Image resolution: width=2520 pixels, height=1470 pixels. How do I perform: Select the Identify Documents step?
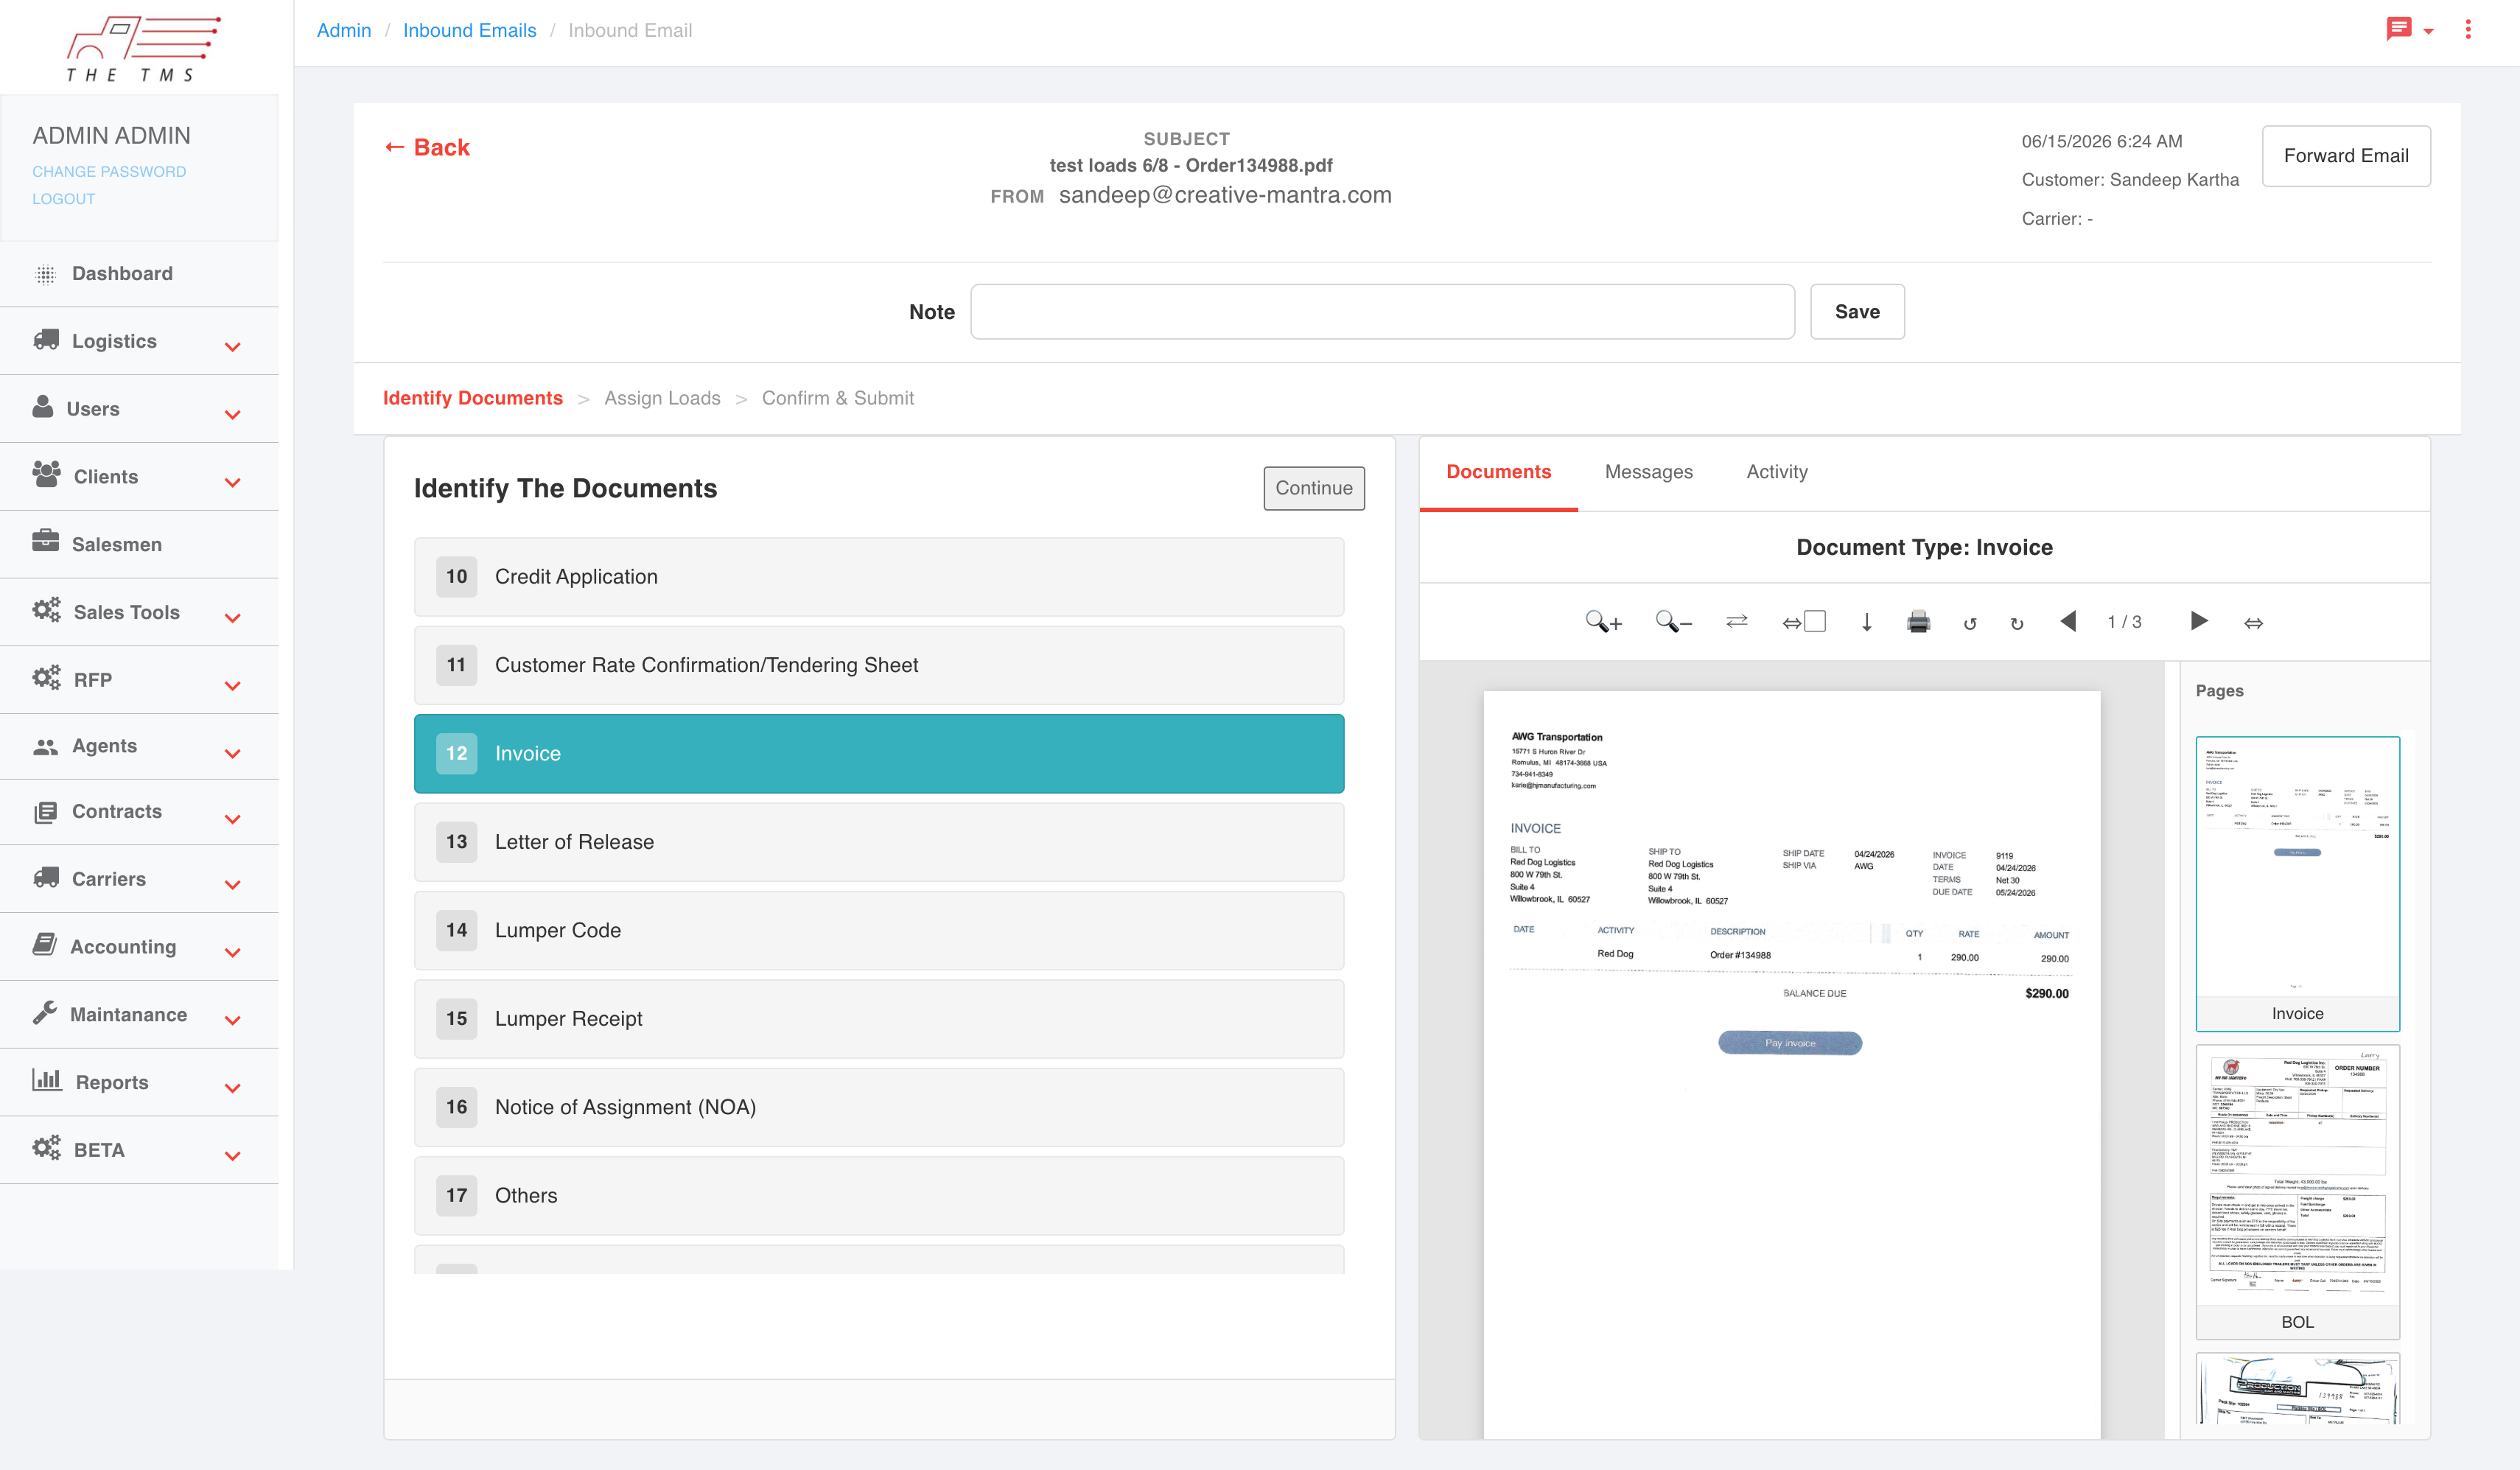[x=472, y=398]
